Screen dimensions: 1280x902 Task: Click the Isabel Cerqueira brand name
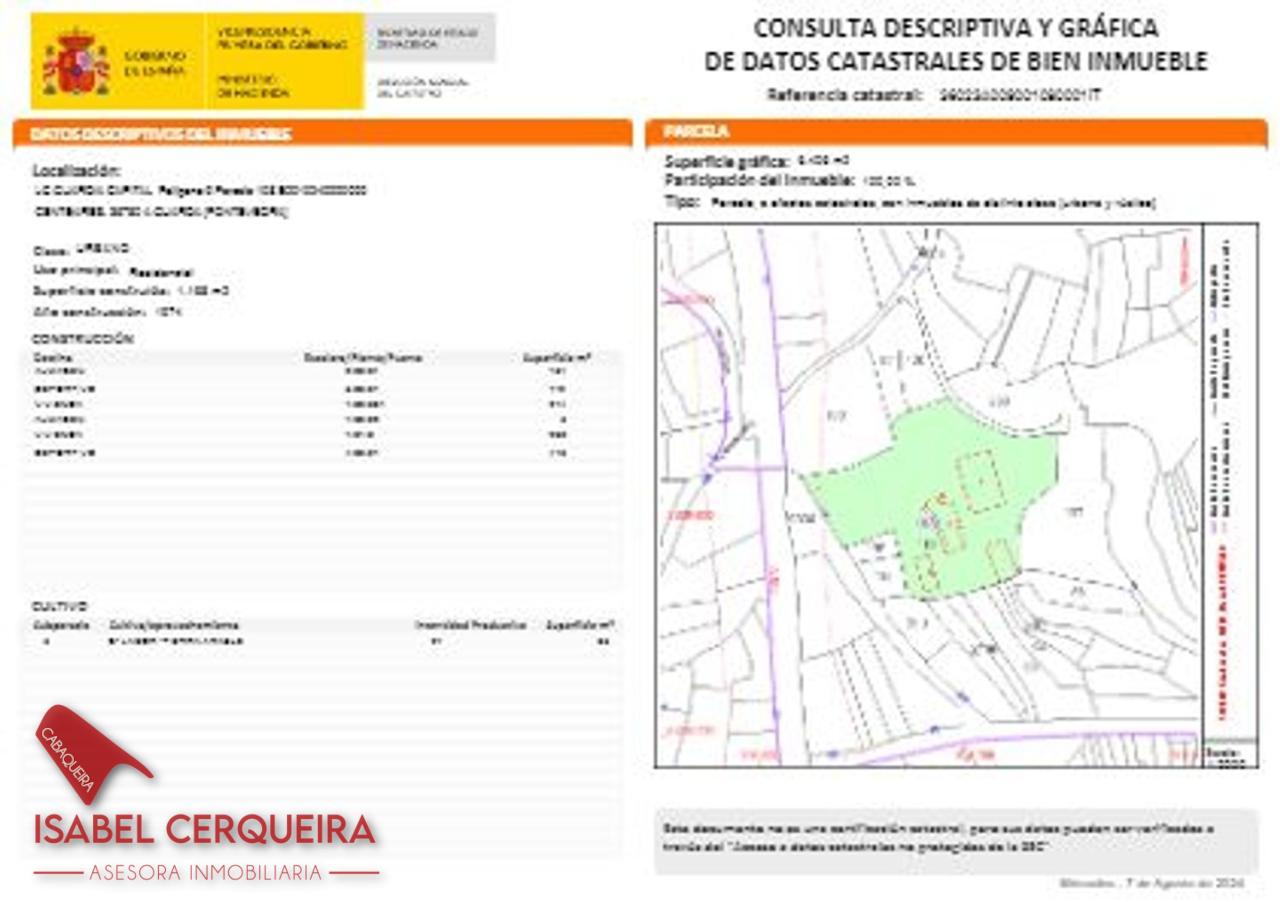(x=205, y=830)
